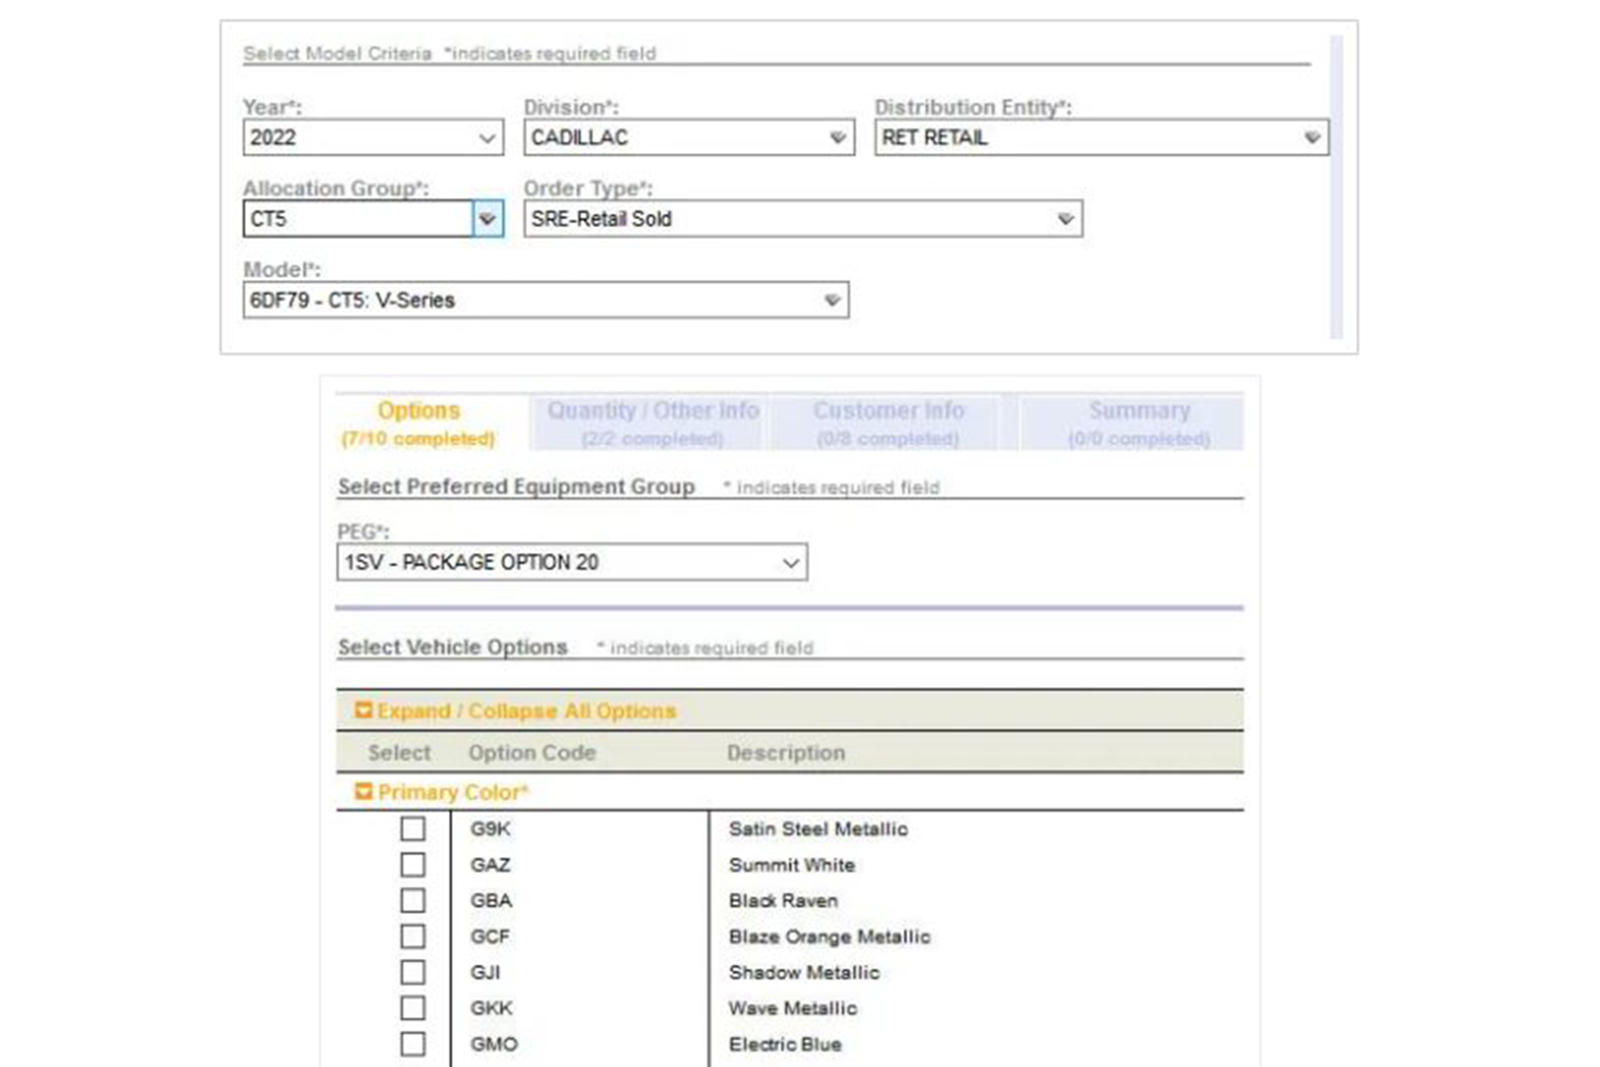Tick the GBA Black Raven checkbox
1600x1067 pixels.
point(412,901)
